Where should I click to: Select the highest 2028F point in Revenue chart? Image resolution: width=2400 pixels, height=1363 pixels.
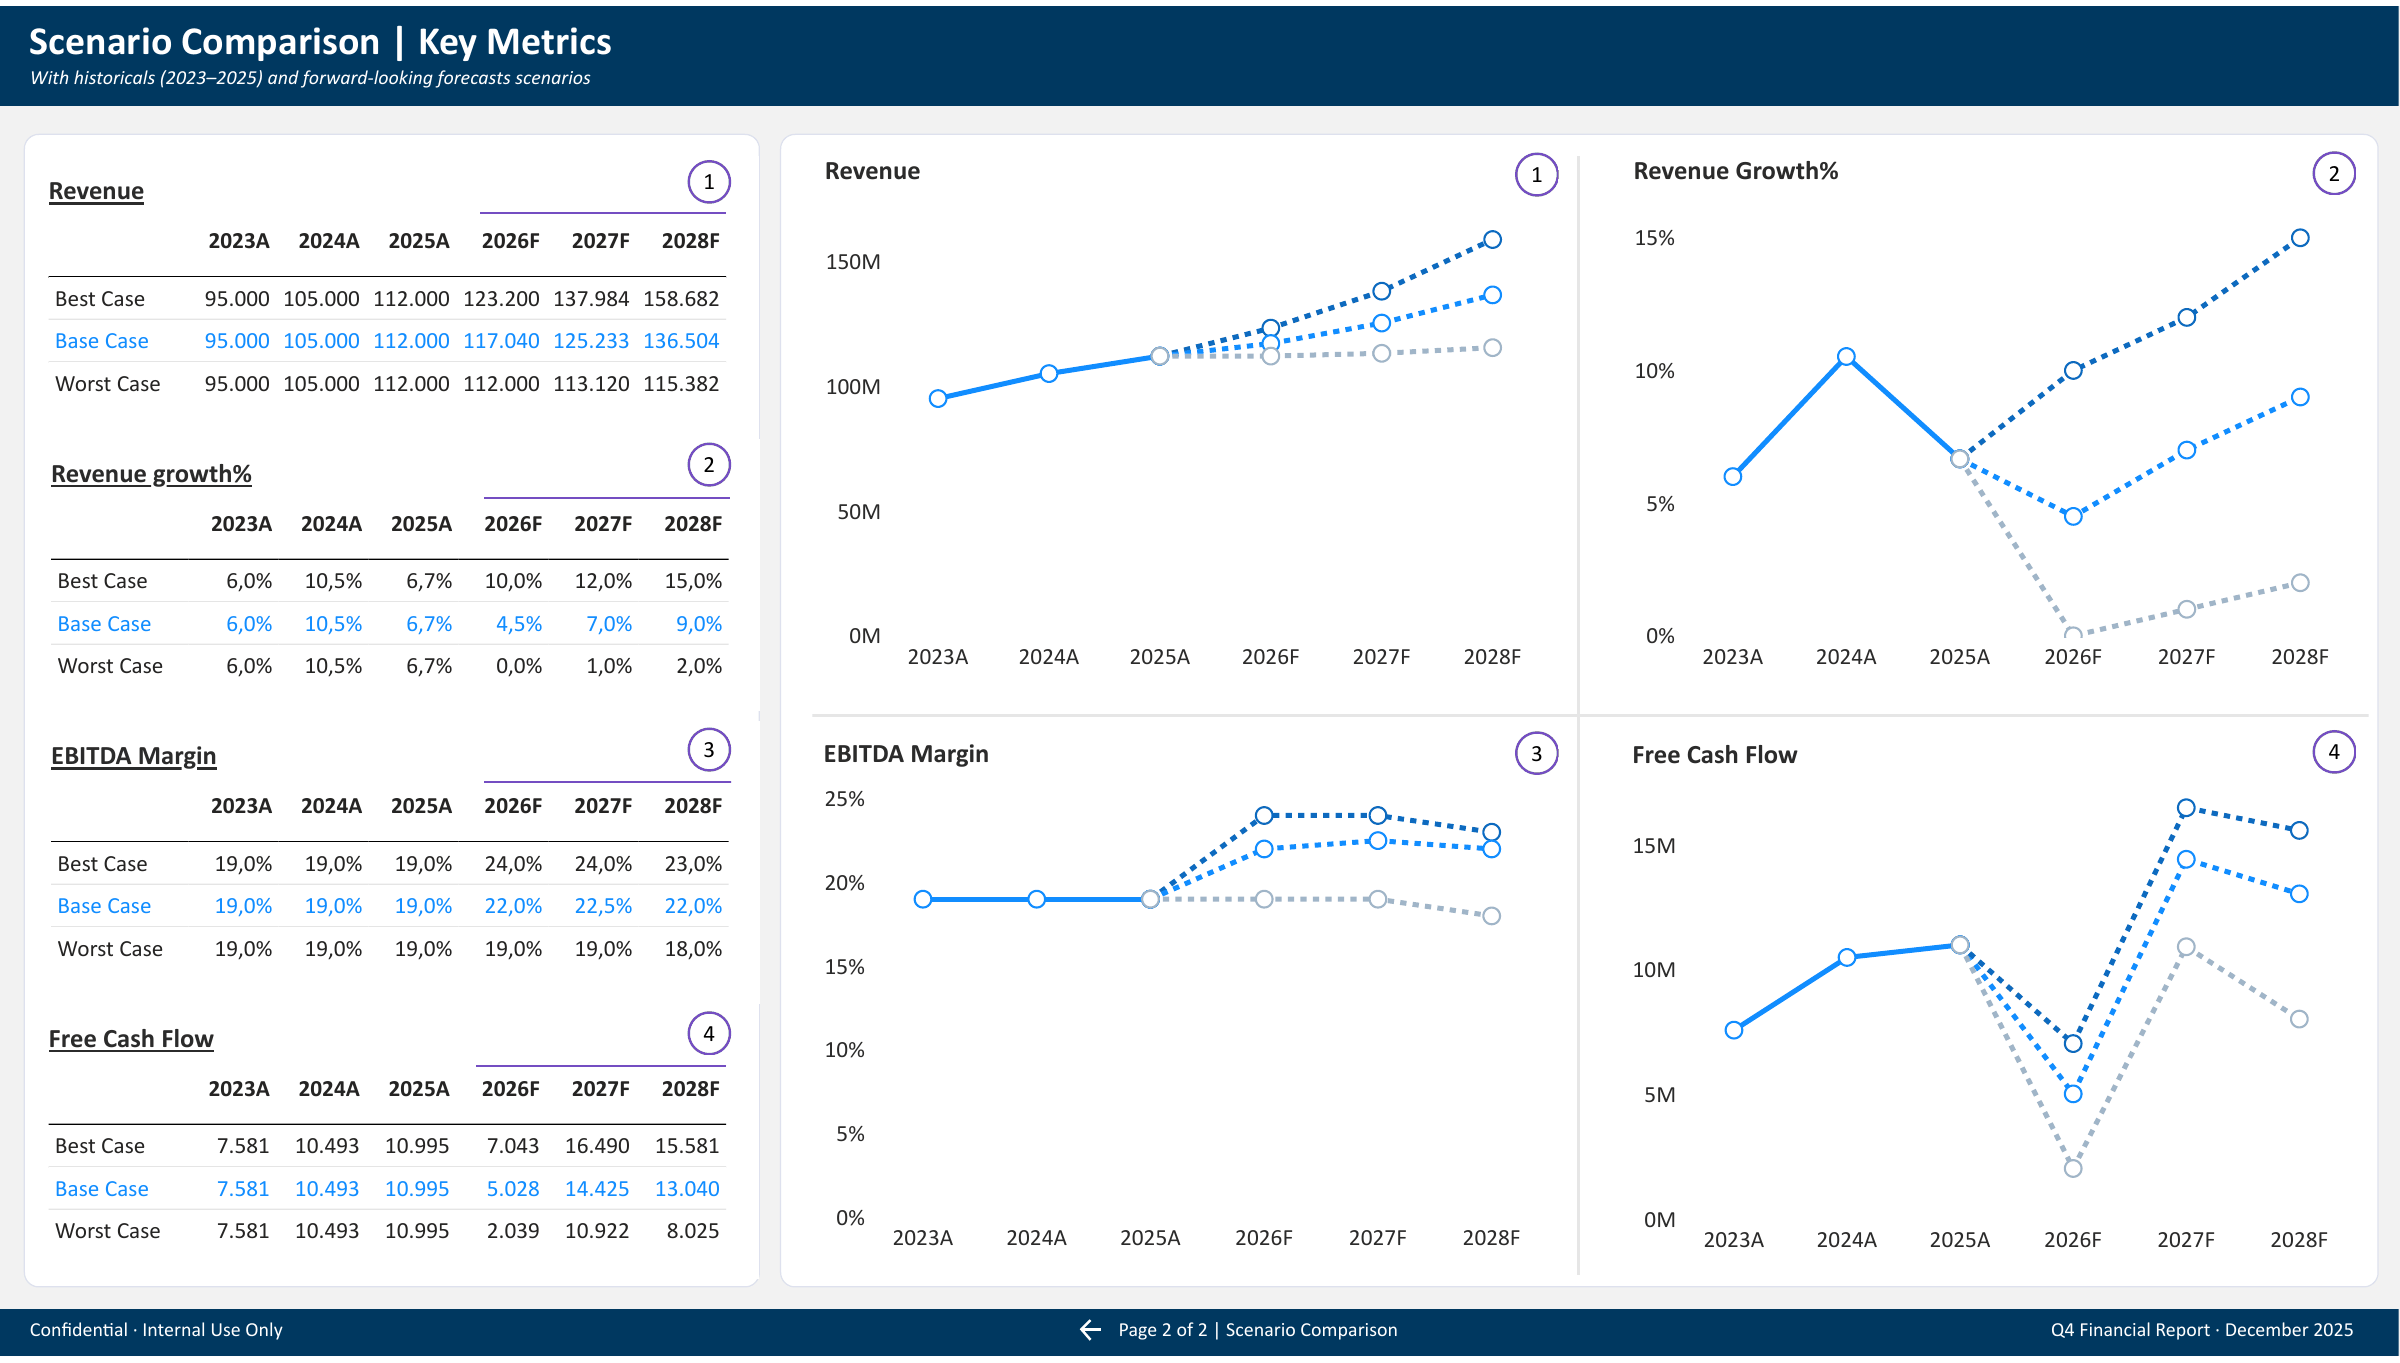point(1492,240)
